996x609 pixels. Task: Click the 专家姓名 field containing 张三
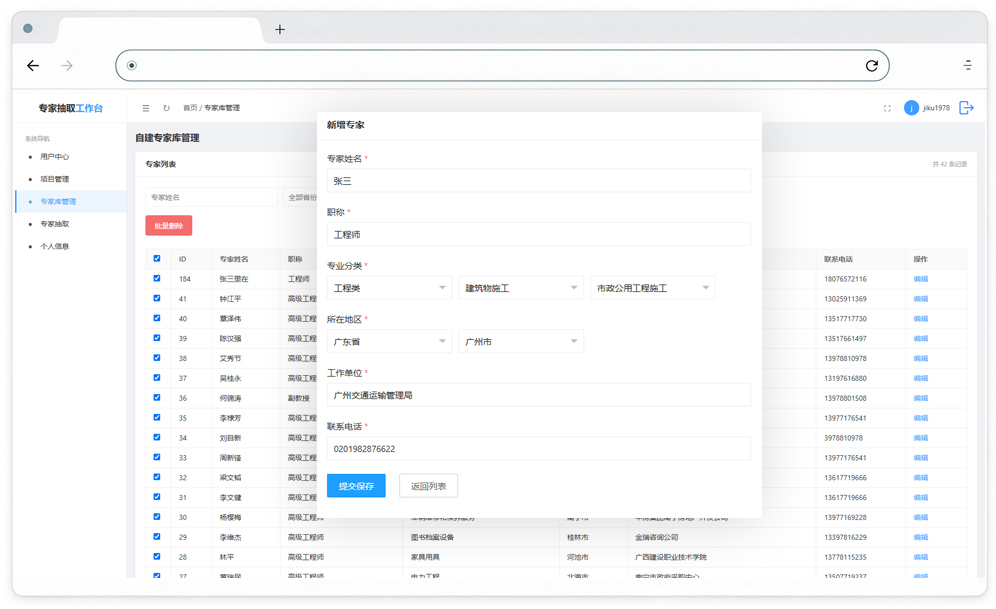(x=539, y=181)
